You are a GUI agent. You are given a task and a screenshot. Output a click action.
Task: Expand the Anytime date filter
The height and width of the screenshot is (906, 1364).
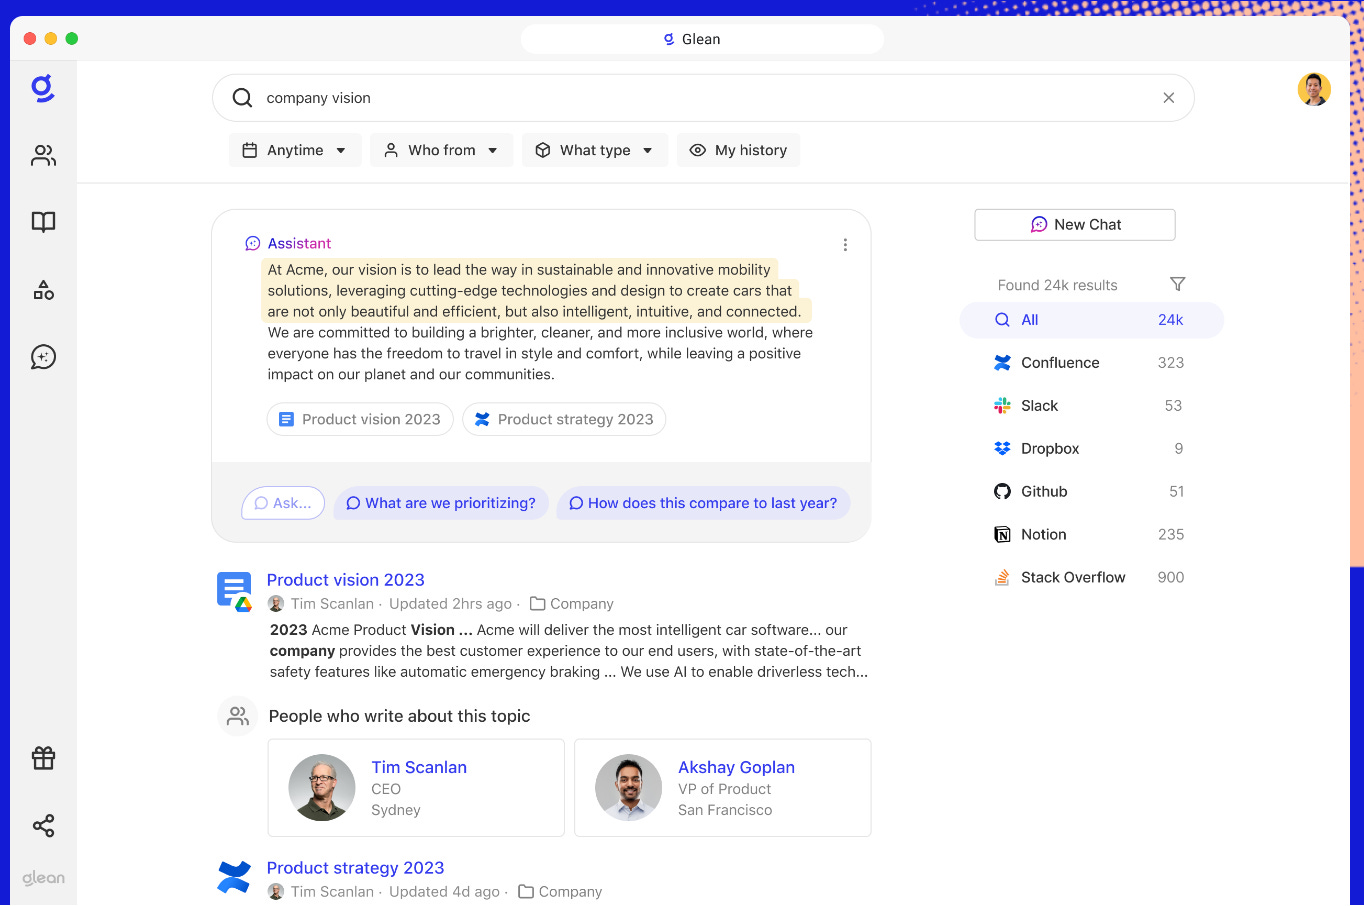point(295,150)
